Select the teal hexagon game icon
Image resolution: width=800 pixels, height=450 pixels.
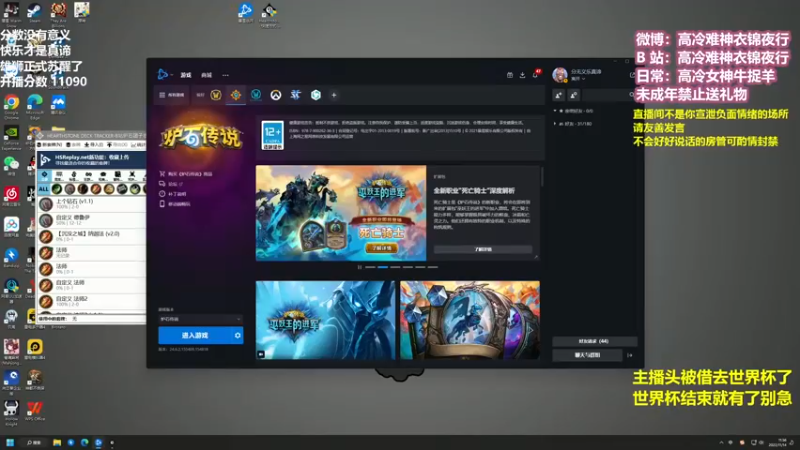(316, 95)
